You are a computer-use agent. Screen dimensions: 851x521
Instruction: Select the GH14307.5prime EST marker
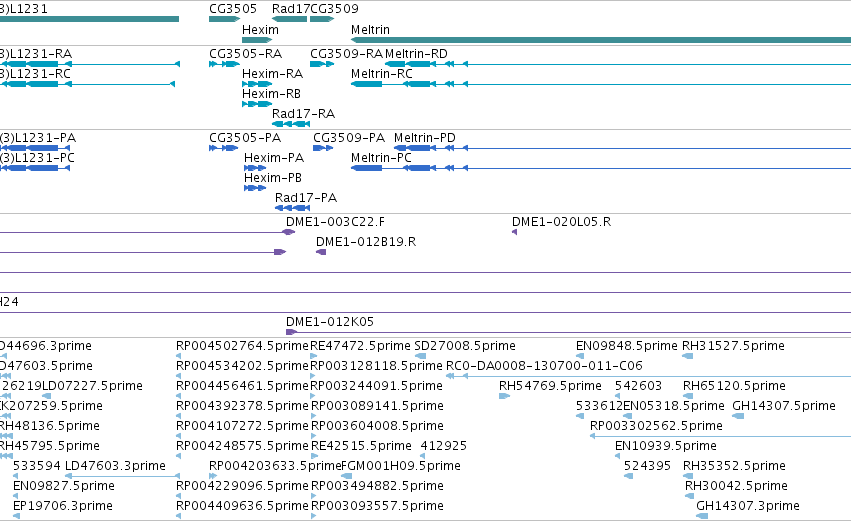(x=738, y=416)
